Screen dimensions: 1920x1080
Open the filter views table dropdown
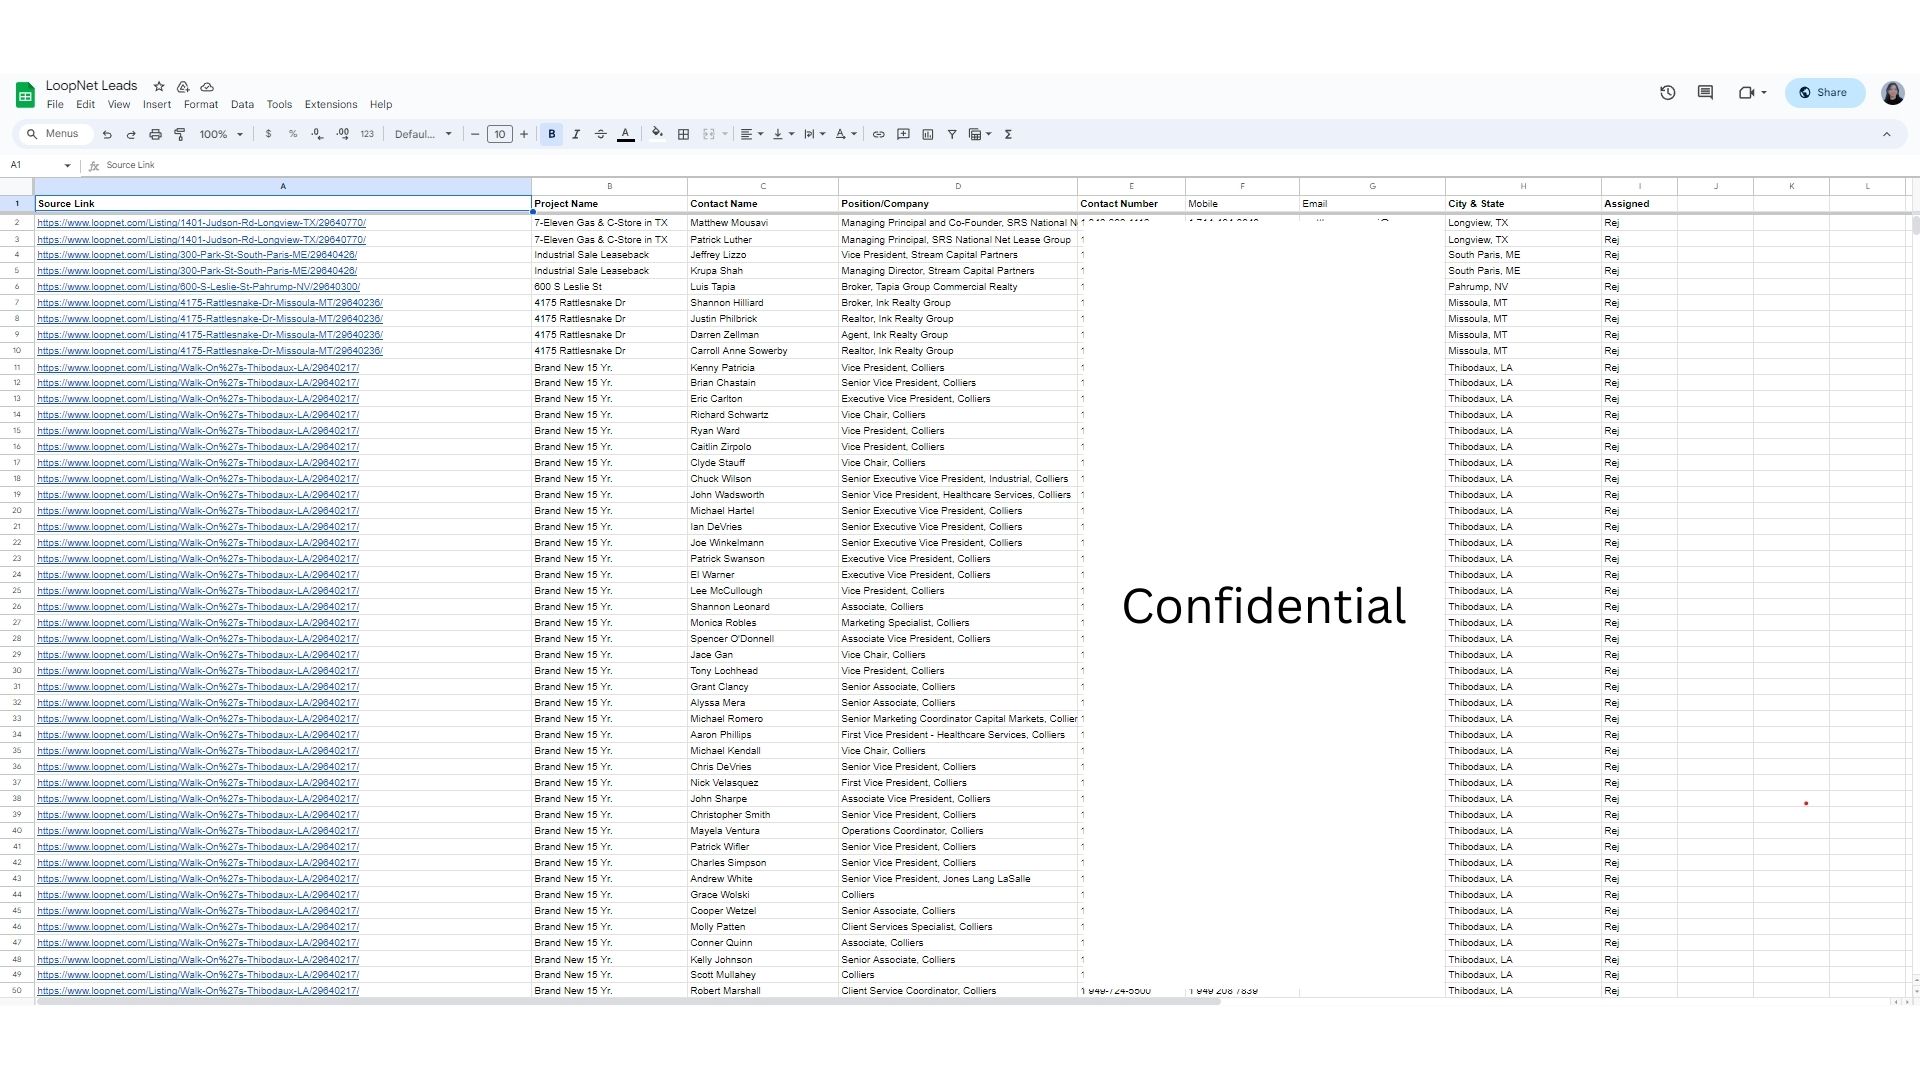click(x=980, y=134)
